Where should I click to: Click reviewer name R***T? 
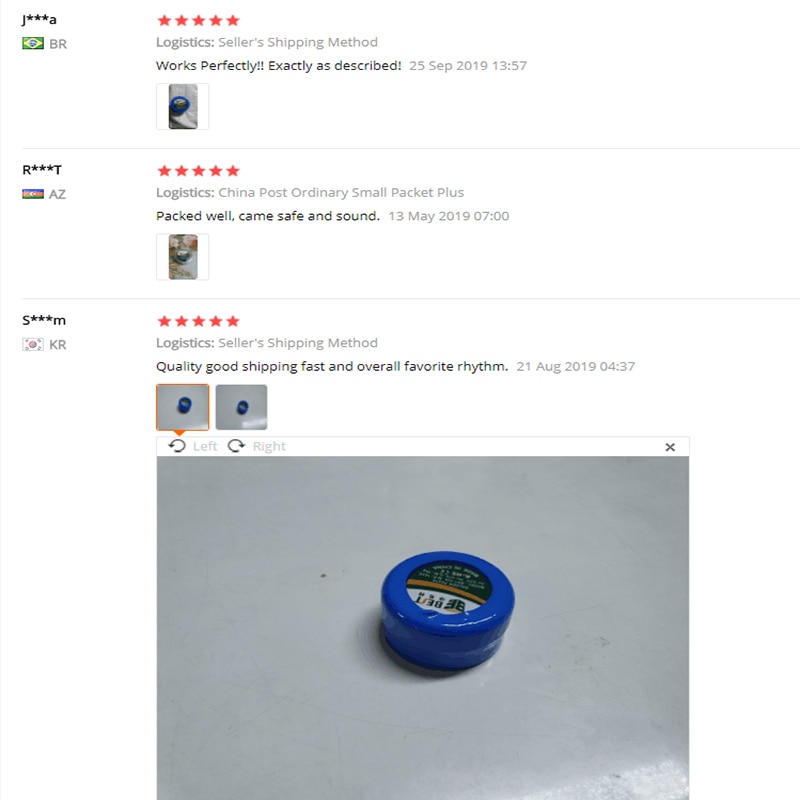tap(42, 170)
